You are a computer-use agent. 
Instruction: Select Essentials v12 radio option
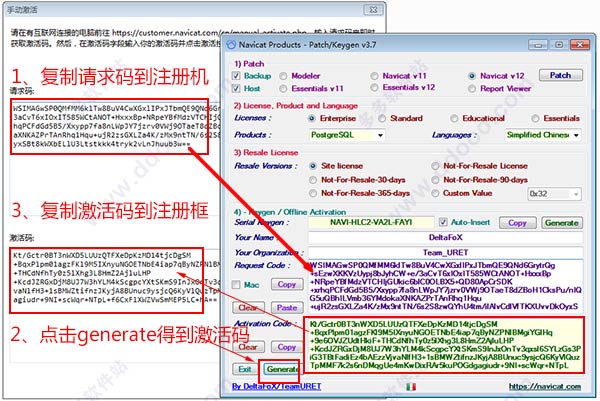coord(375,88)
